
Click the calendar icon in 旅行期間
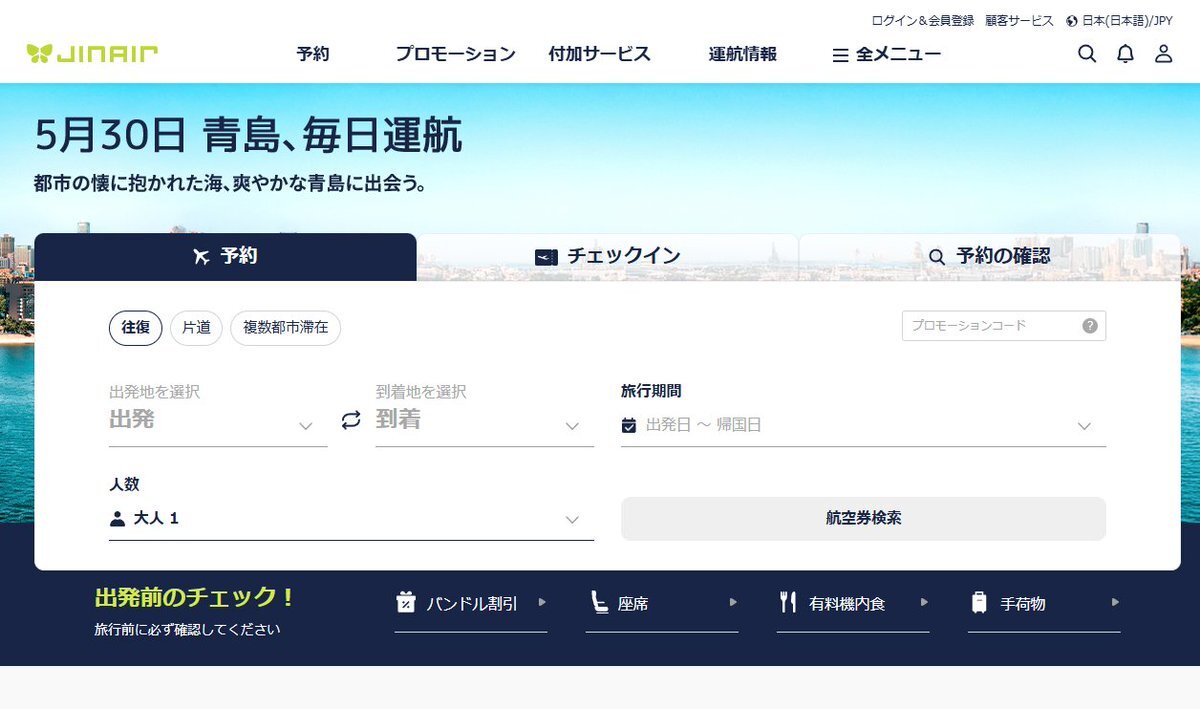629,425
